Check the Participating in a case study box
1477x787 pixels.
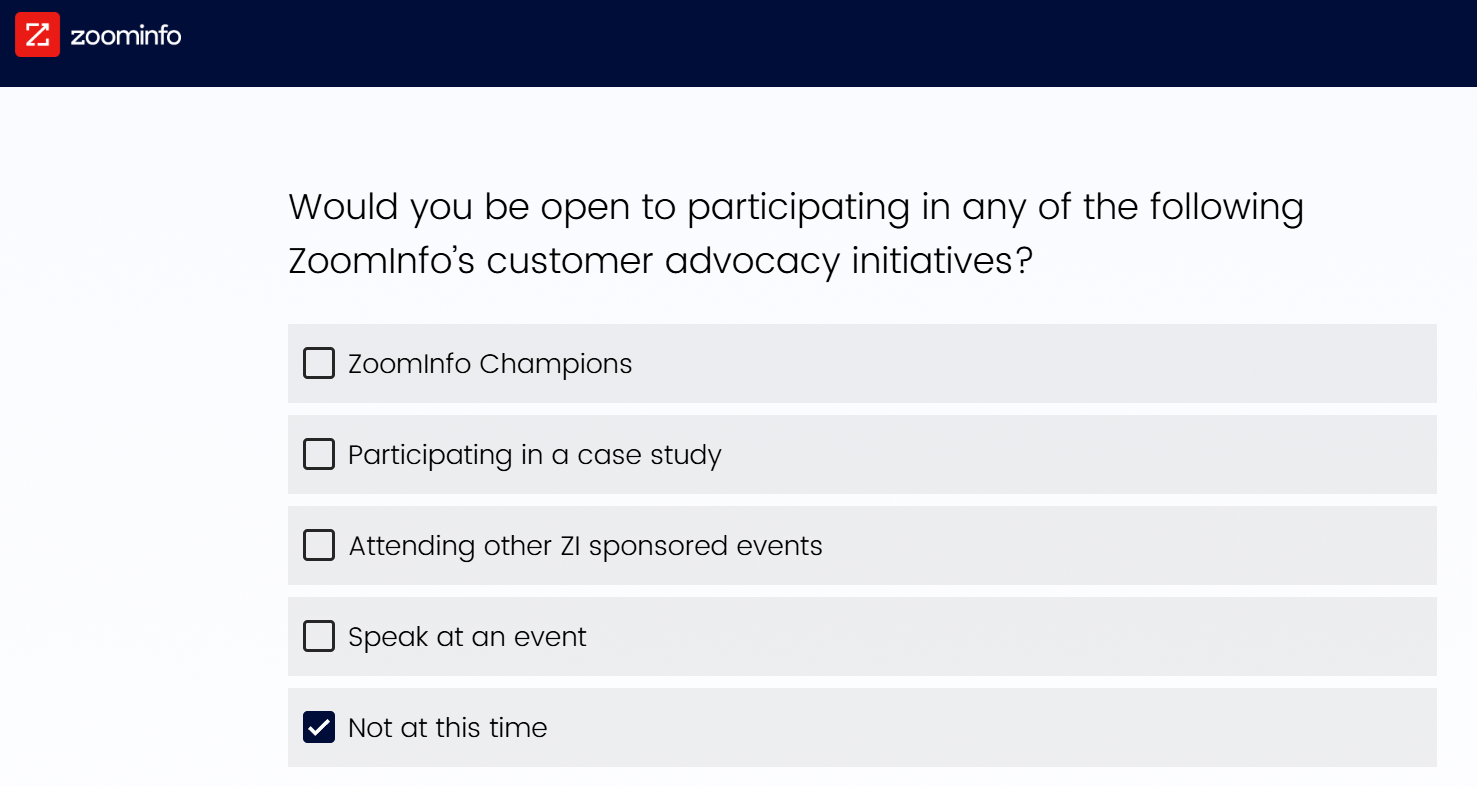(x=319, y=454)
